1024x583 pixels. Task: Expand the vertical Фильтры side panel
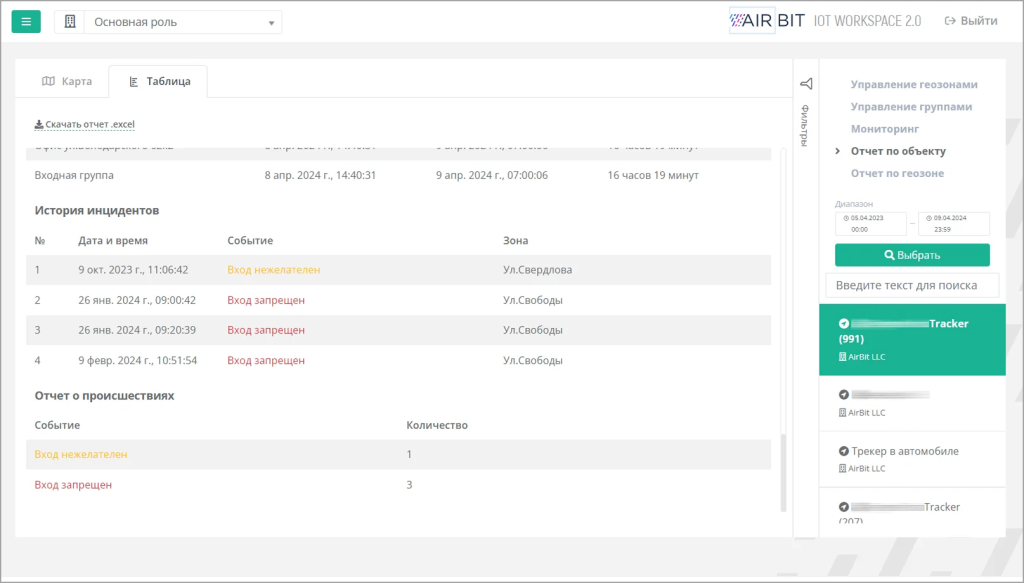coord(806,125)
